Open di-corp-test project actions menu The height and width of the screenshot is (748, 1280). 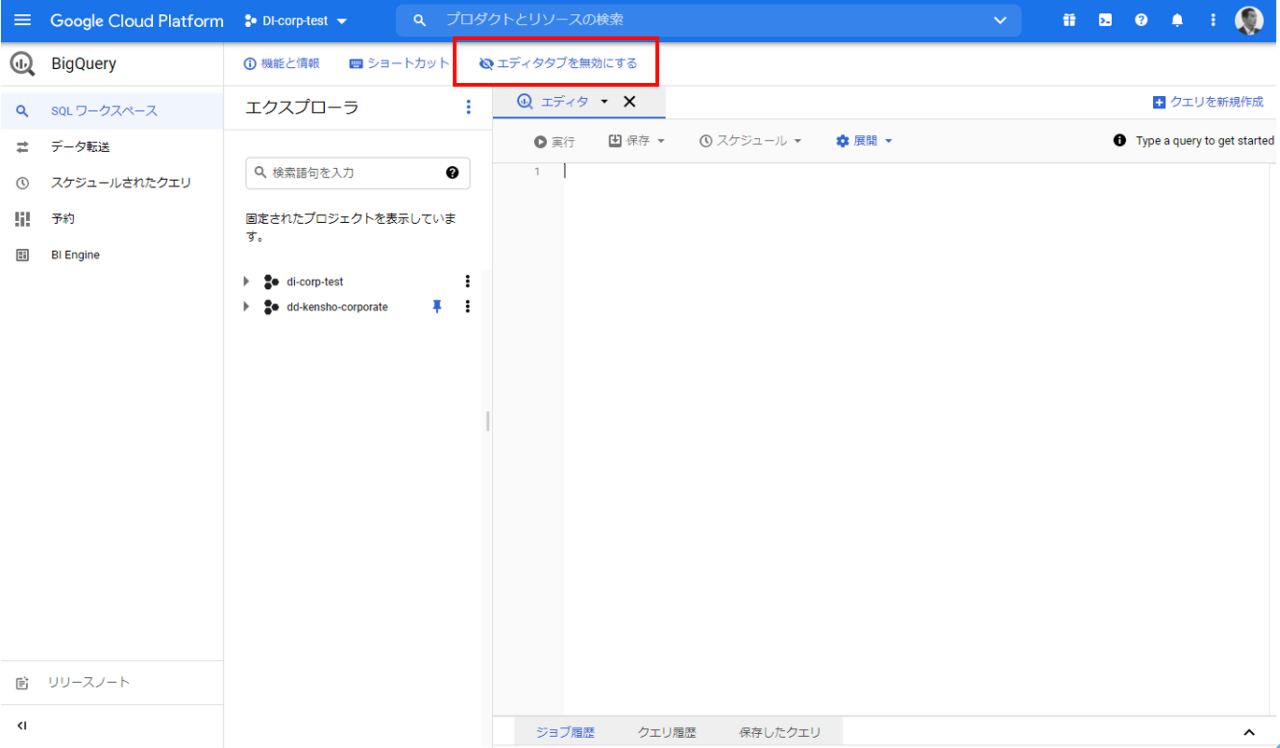pyautogui.click(x=467, y=282)
